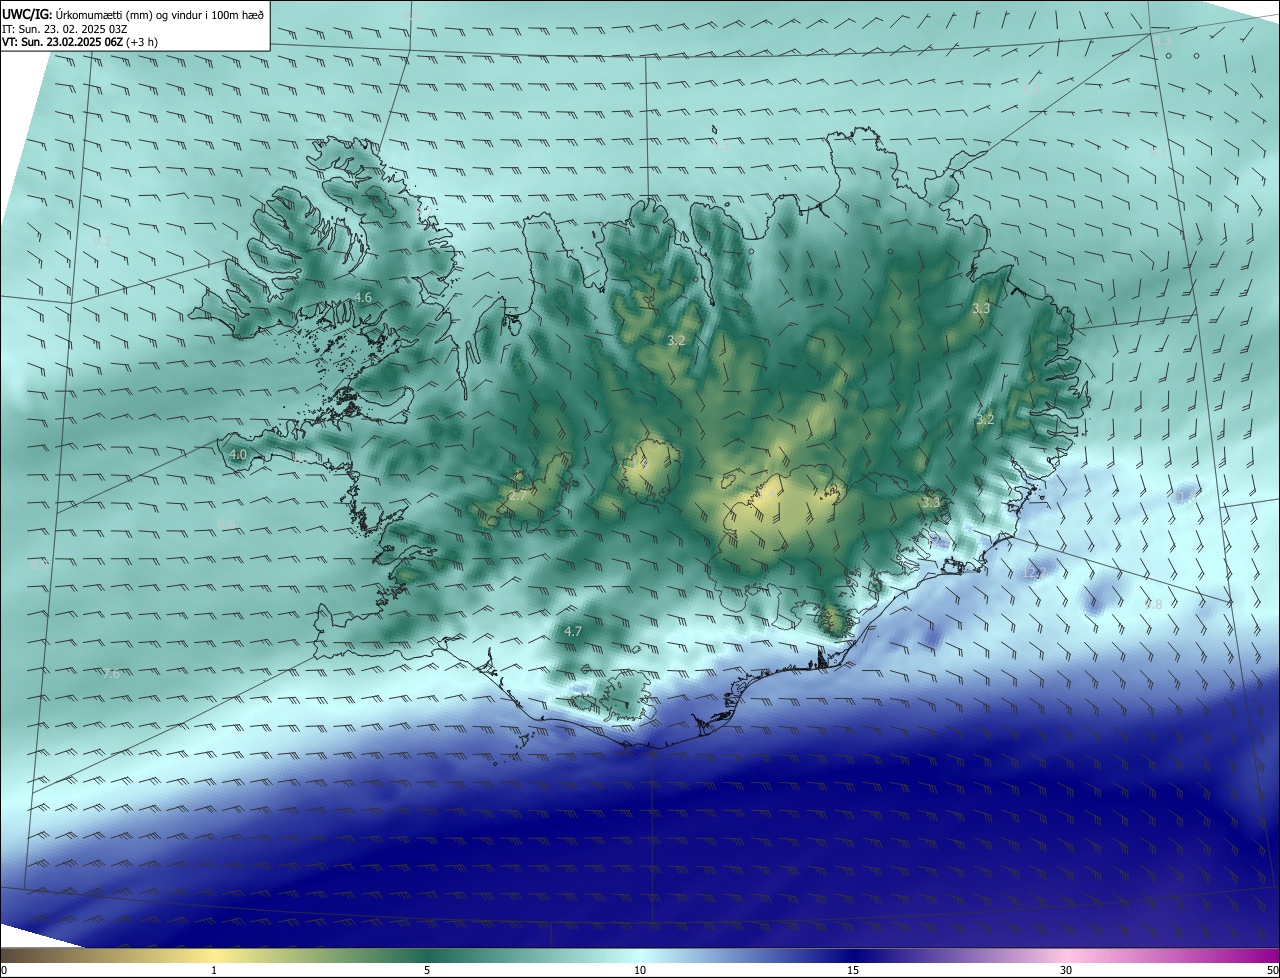
Task: Click the '15' tick label on the legend
Action: coord(853,970)
